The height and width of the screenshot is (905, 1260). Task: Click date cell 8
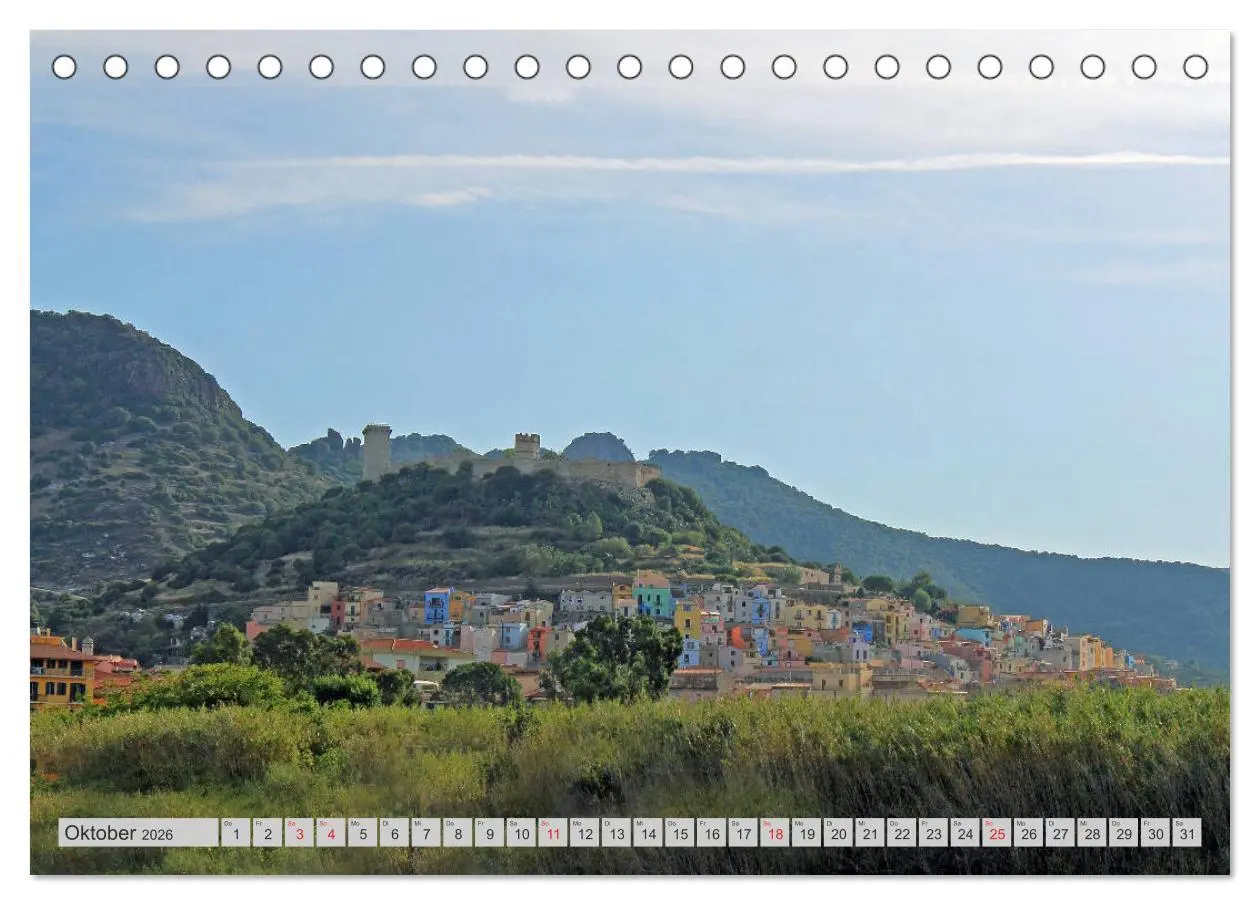(x=457, y=833)
